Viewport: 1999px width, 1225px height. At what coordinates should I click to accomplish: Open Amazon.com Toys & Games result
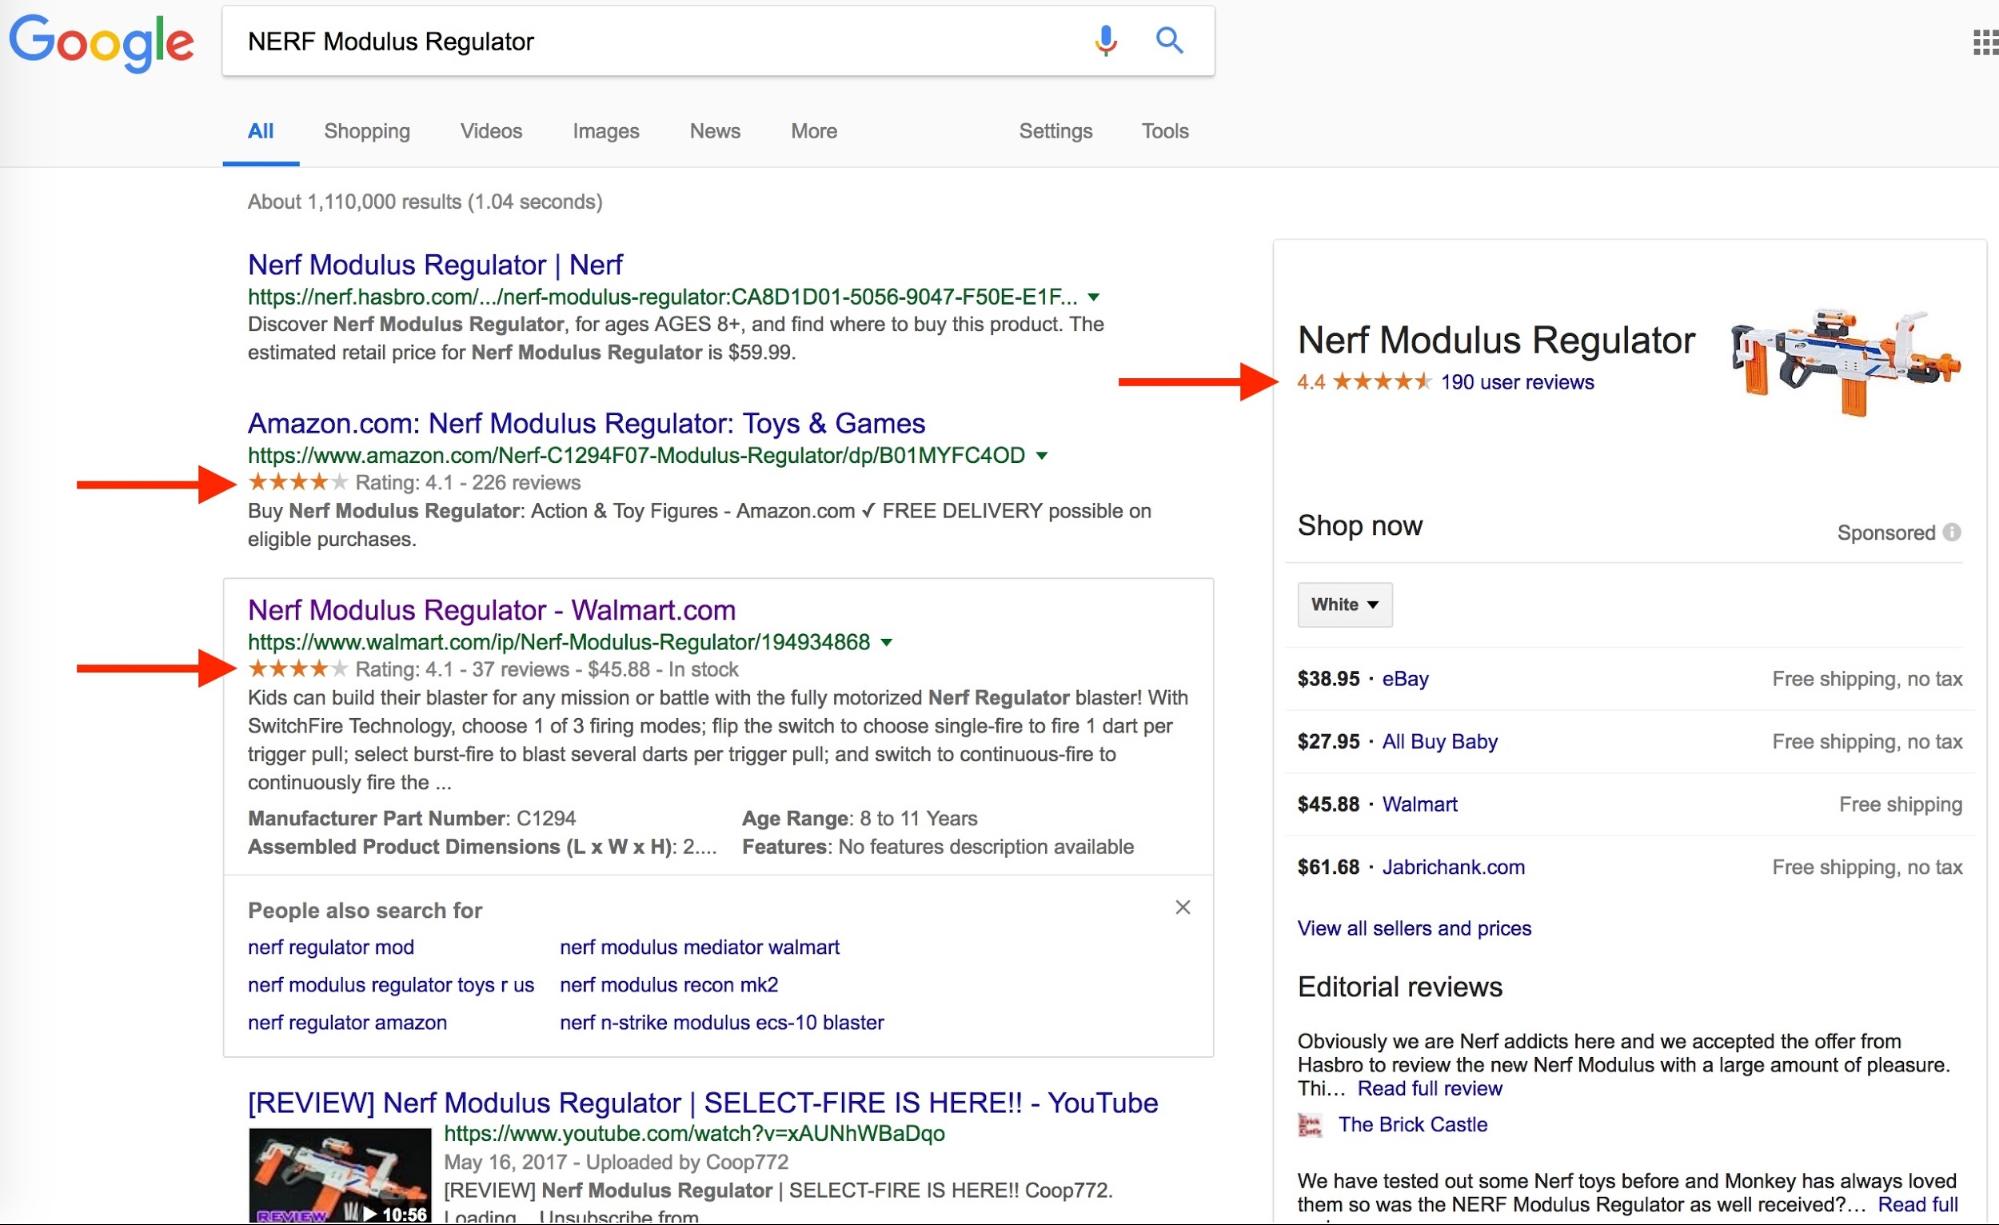click(587, 424)
